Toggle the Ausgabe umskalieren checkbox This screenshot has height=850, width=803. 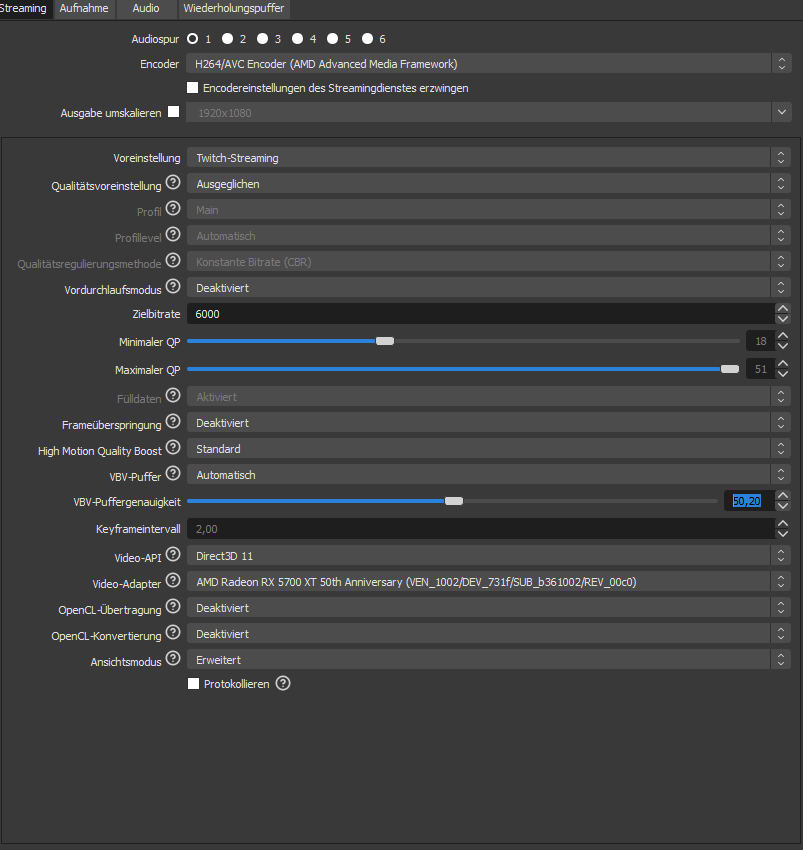(x=174, y=112)
